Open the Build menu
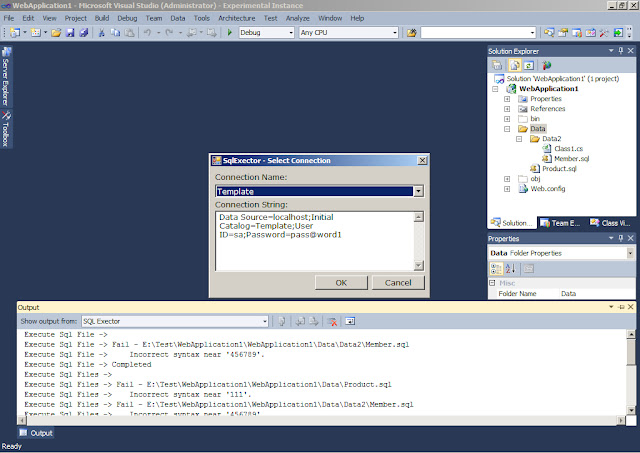 (102, 18)
